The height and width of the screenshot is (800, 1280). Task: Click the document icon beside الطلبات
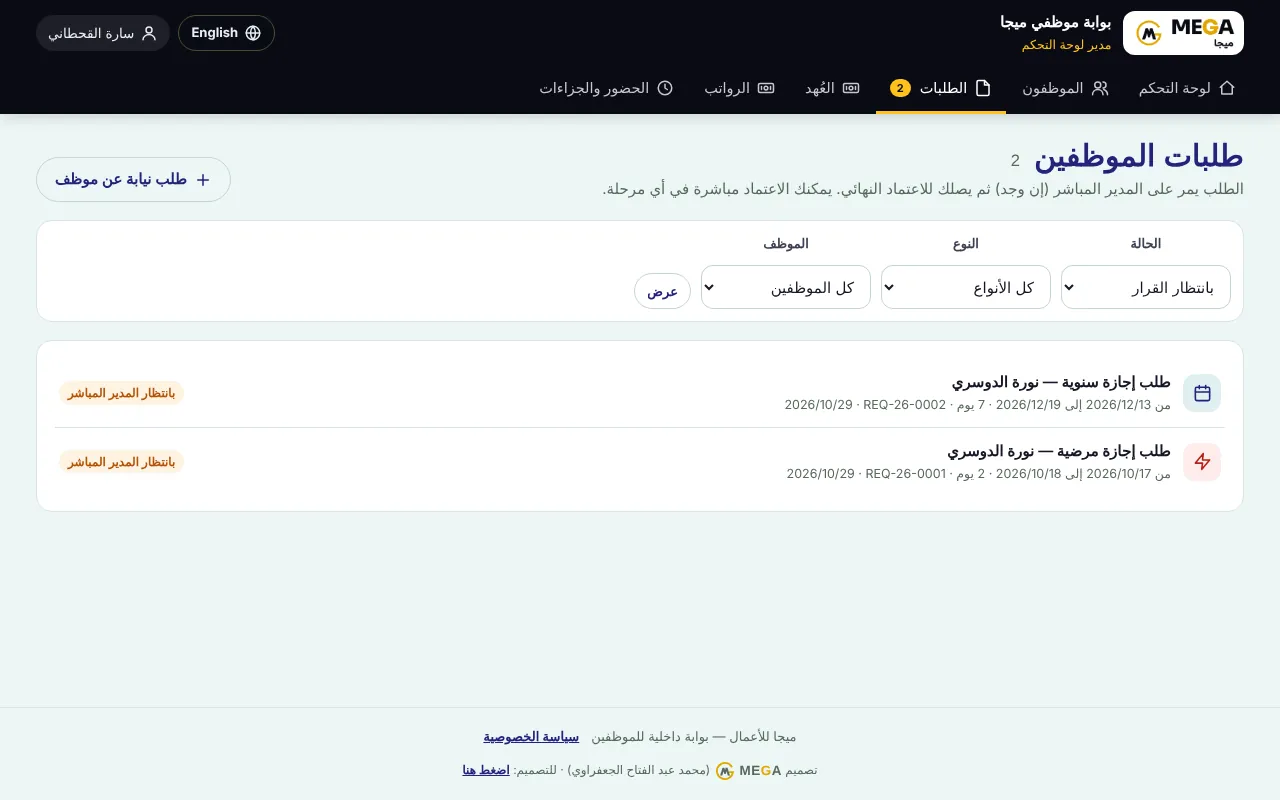(983, 88)
